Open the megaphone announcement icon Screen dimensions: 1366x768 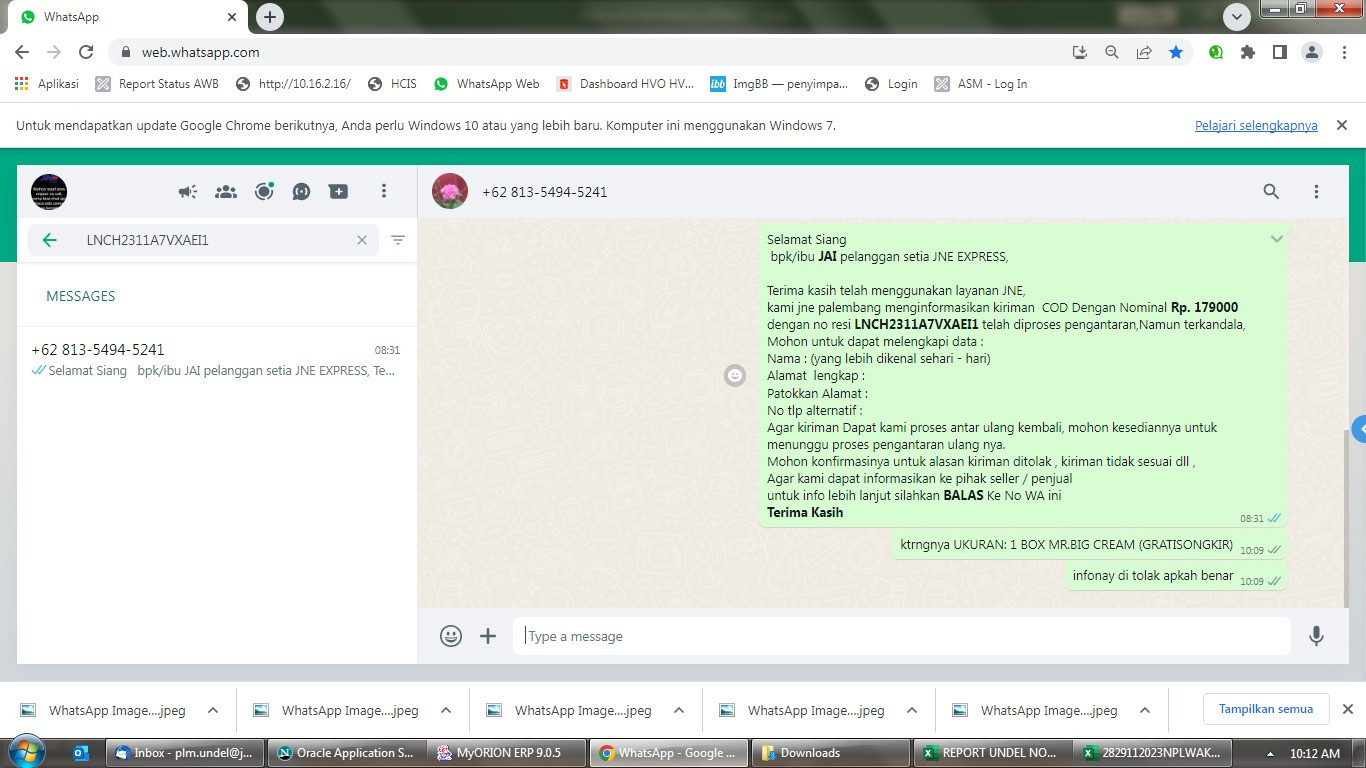coord(188,191)
